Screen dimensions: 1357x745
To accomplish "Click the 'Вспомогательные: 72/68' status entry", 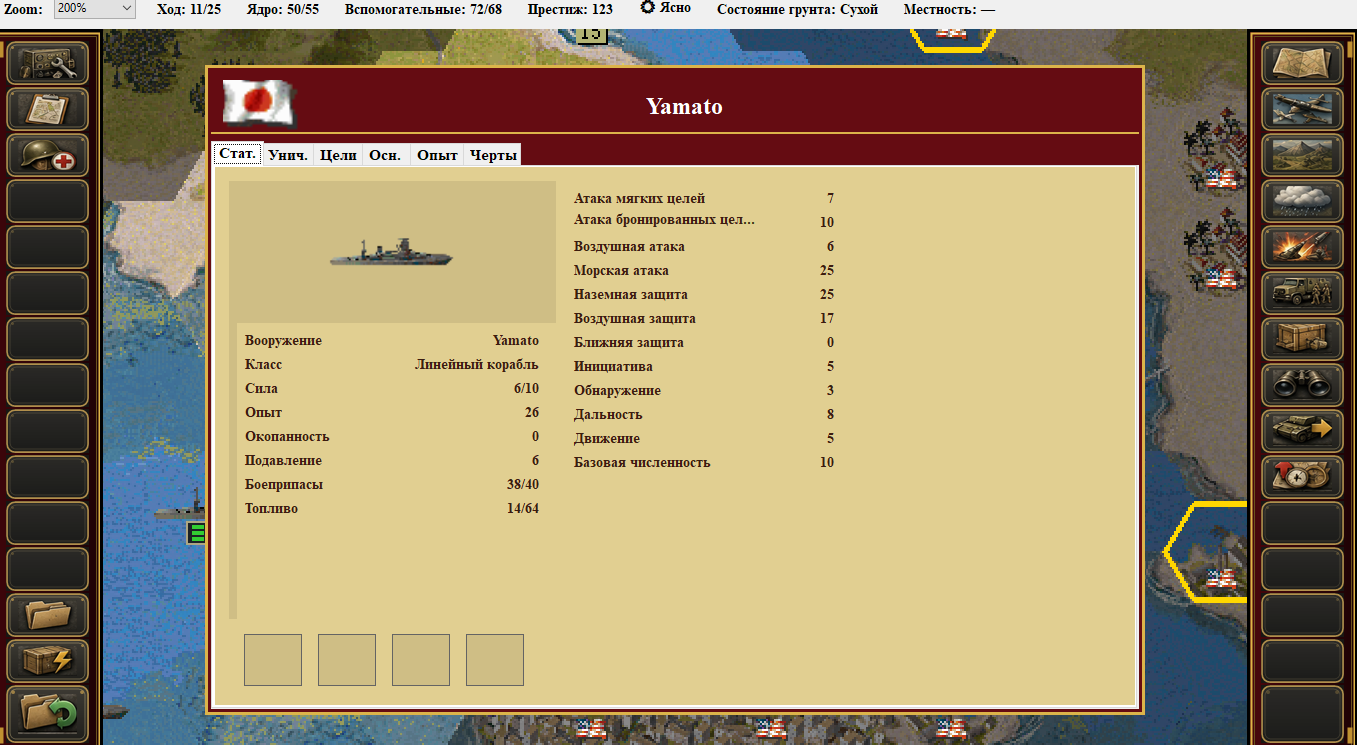I will tap(423, 9).
